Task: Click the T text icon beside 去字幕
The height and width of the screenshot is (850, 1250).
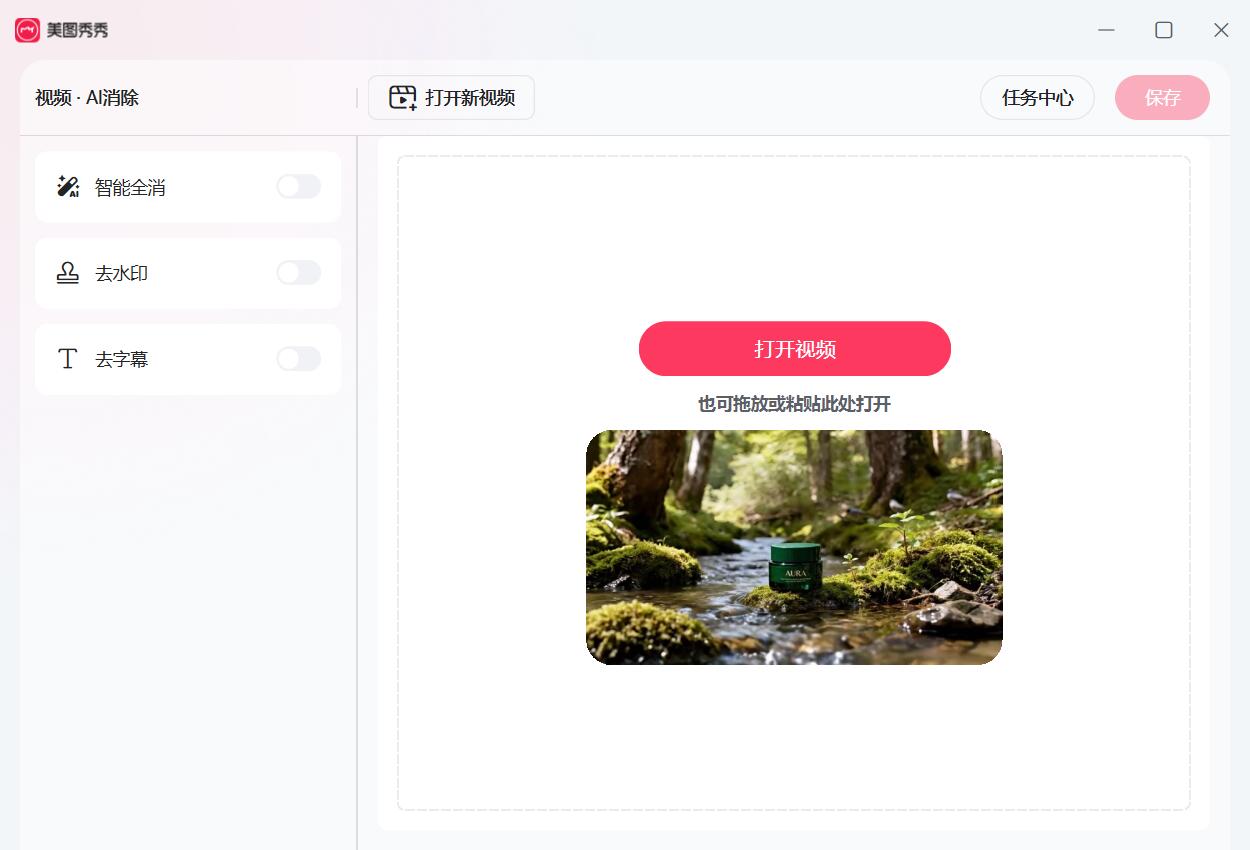Action: pos(68,359)
